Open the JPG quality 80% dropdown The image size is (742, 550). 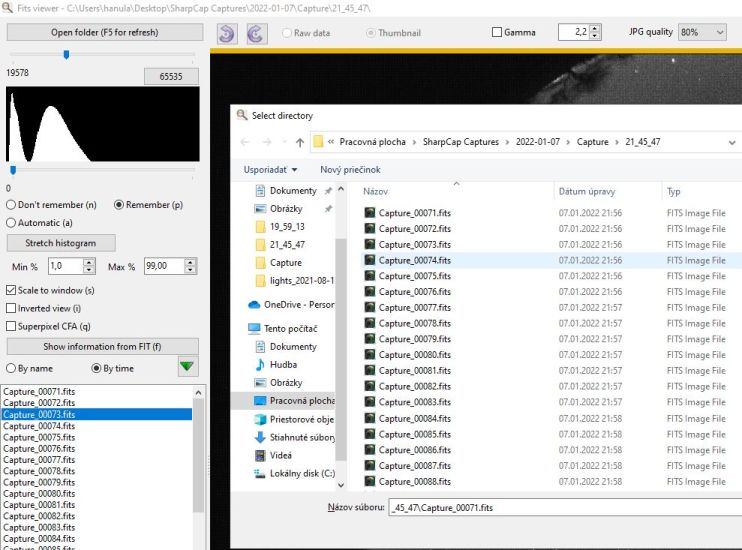(x=702, y=32)
